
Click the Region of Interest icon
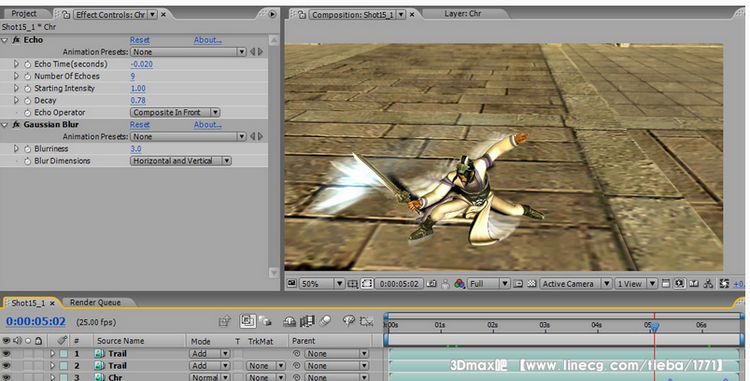[518, 283]
